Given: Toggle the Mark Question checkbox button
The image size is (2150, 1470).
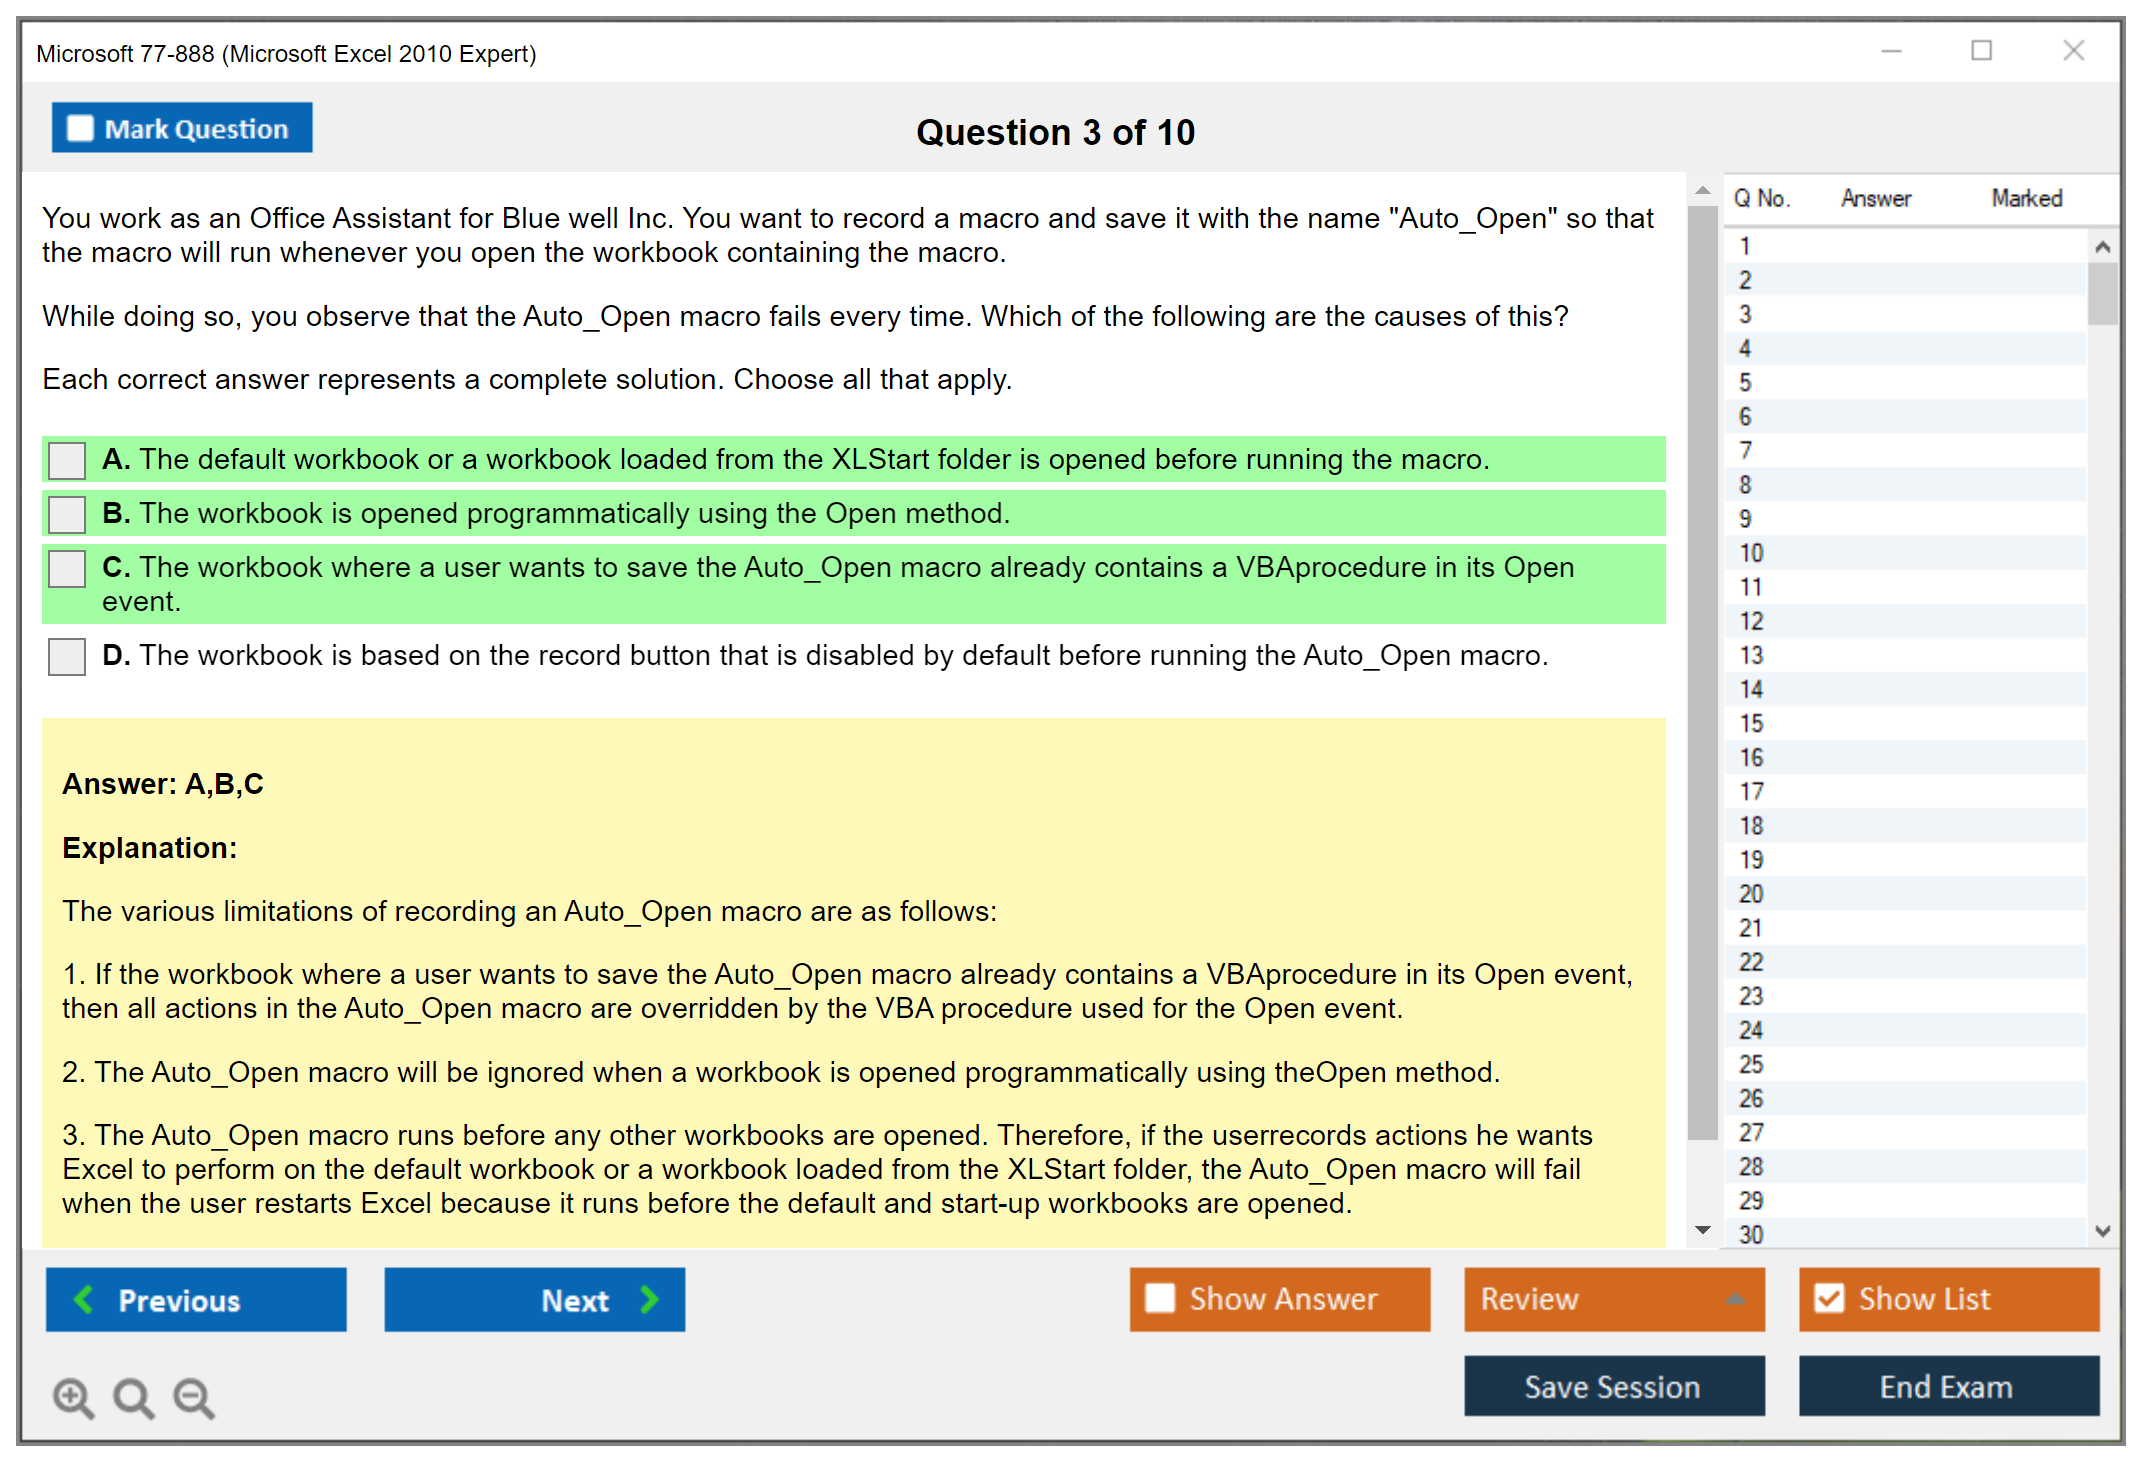Looking at the screenshot, I should click(81, 129).
